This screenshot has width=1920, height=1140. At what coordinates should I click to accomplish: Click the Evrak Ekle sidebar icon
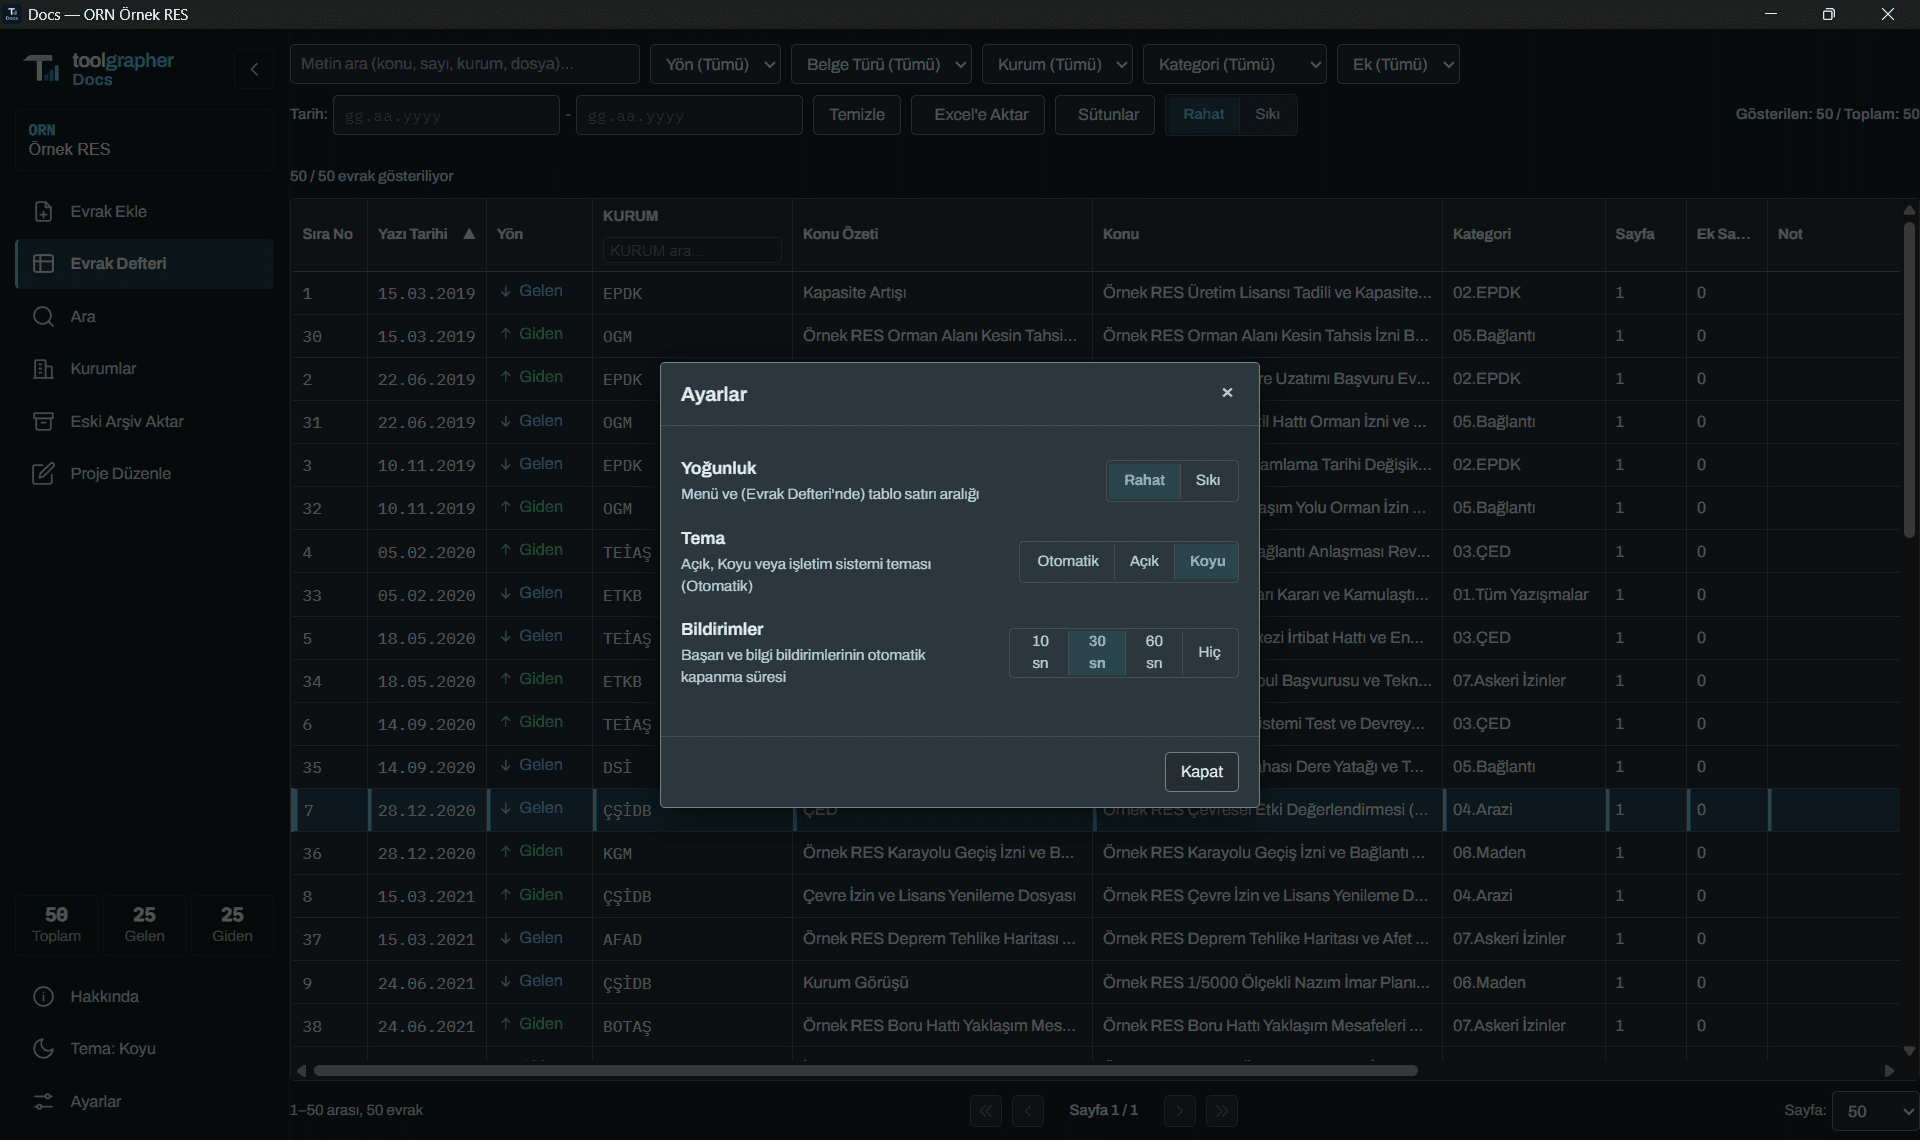pos(43,211)
